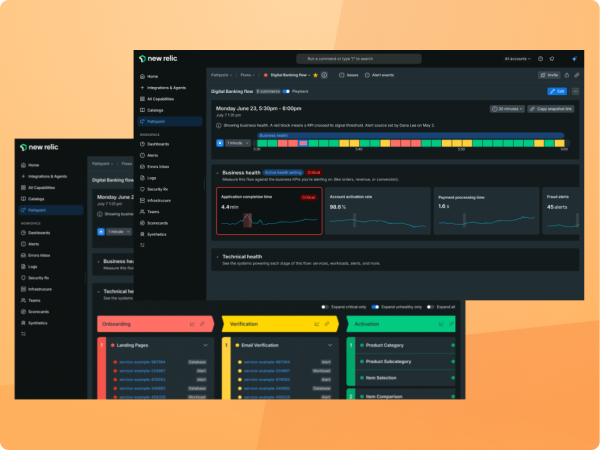Open Payment processing time card
The image size is (600, 450).
(486, 211)
